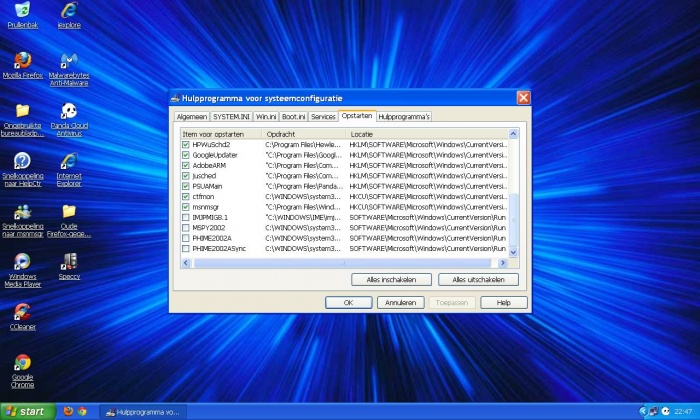
Task: Select the Opstarten tab
Action: coord(357,116)
